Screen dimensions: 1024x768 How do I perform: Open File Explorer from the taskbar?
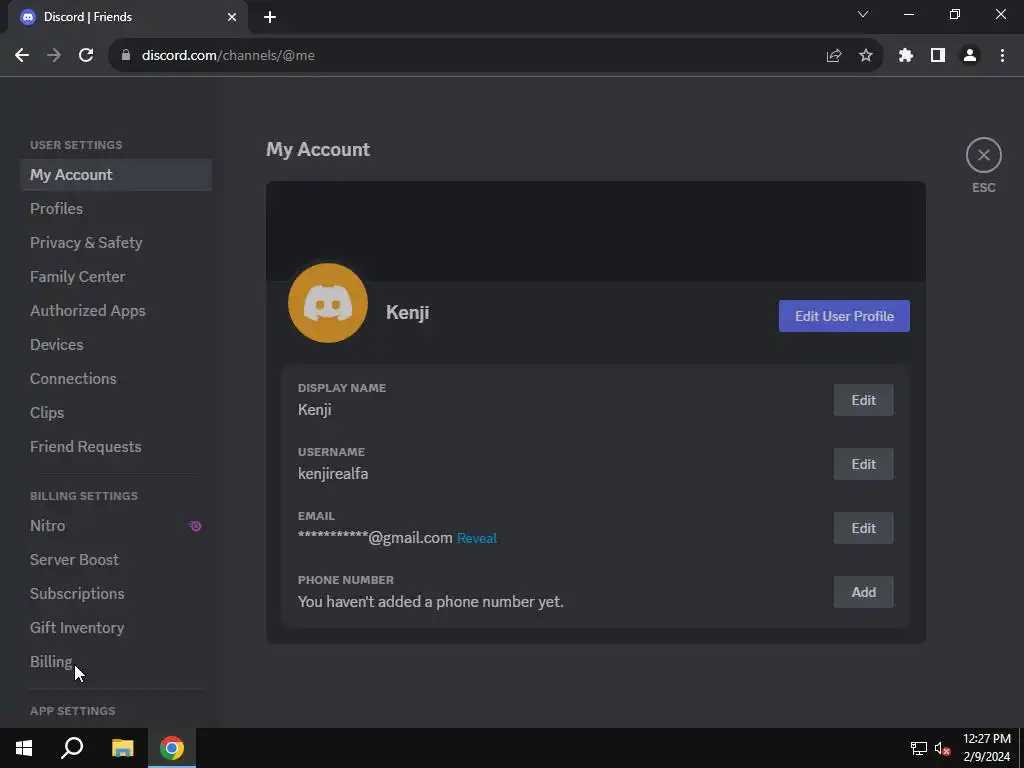tap(122, 748)
